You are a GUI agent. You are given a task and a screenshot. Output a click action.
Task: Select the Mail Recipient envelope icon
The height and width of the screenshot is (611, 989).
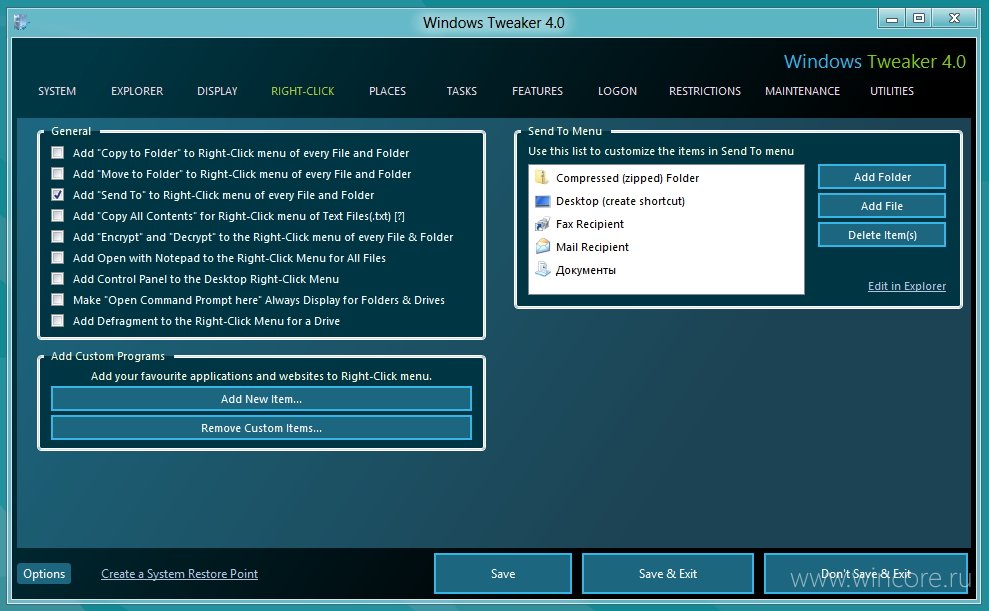tap(542, 247)
